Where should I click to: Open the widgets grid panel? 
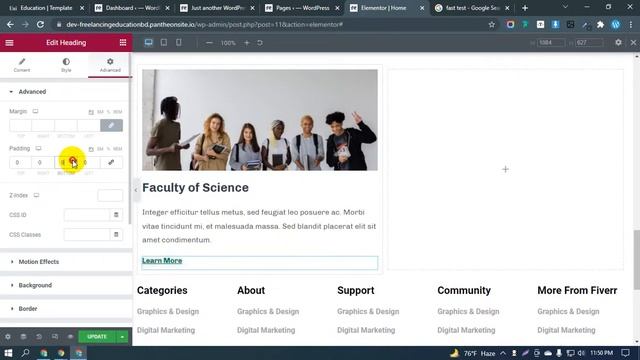[x=123, y=43]
